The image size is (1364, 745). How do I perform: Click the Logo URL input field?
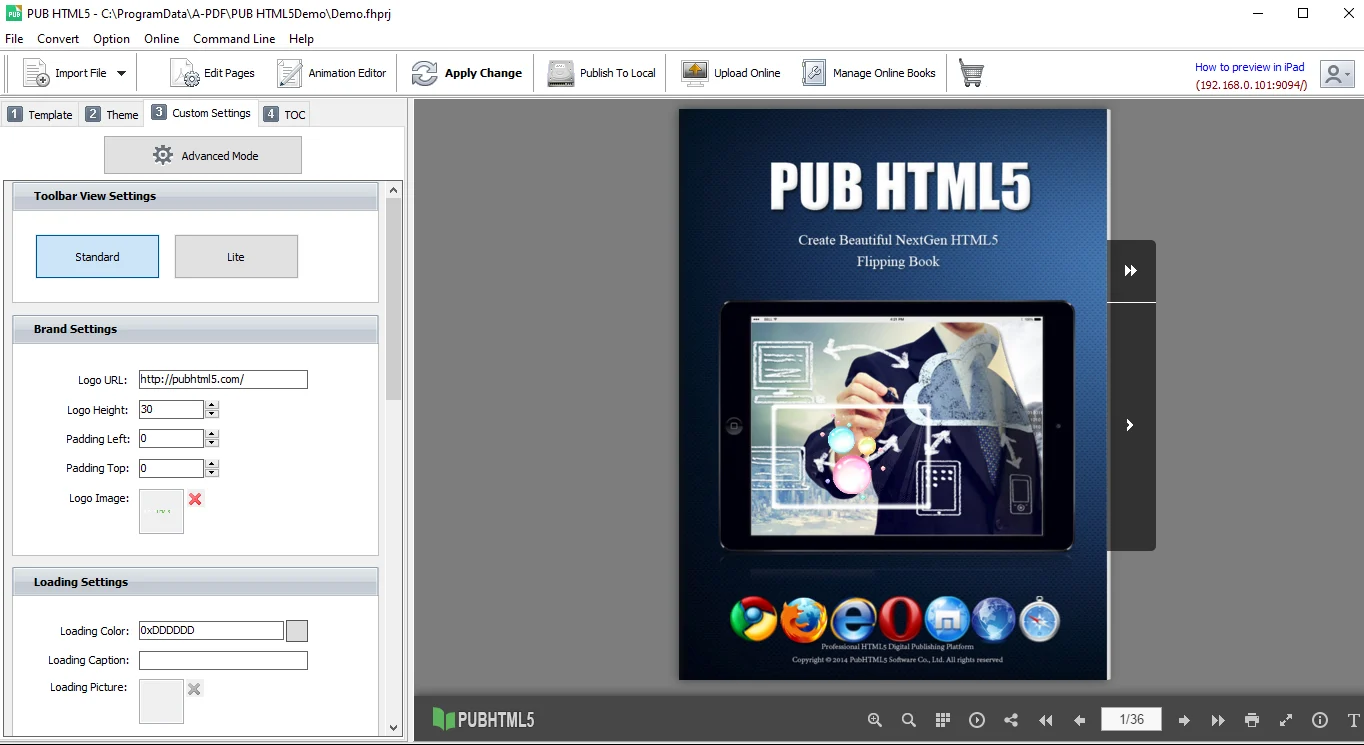[x=223, y=379]
